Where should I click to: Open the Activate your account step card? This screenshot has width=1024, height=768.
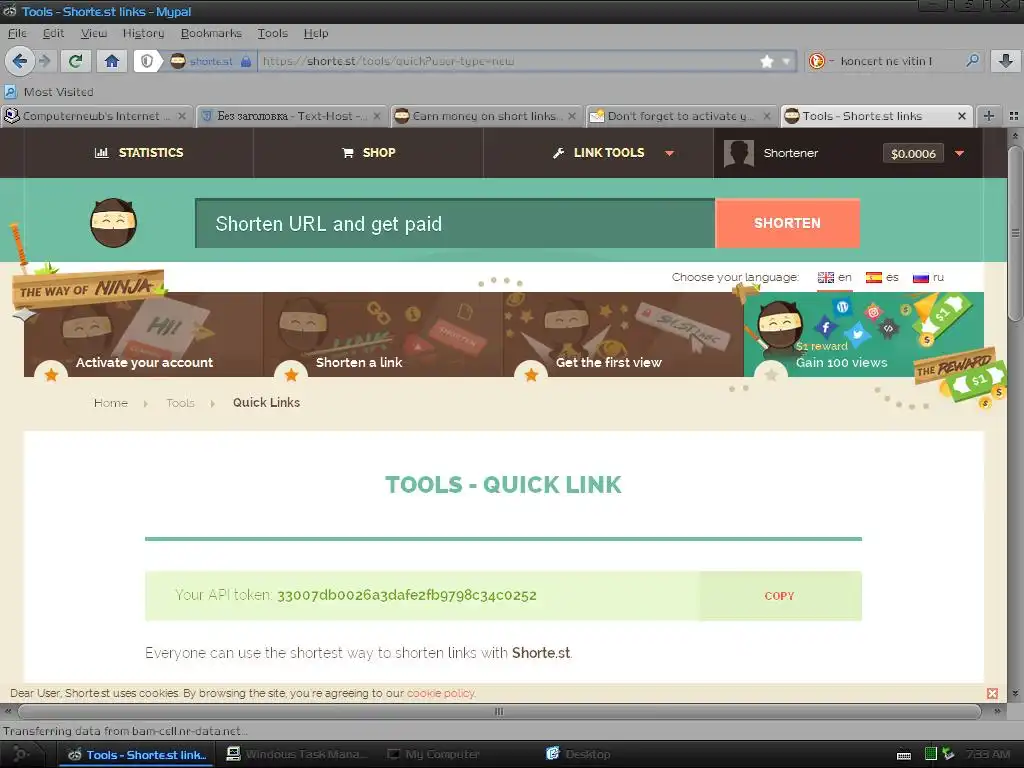point(144,334)
